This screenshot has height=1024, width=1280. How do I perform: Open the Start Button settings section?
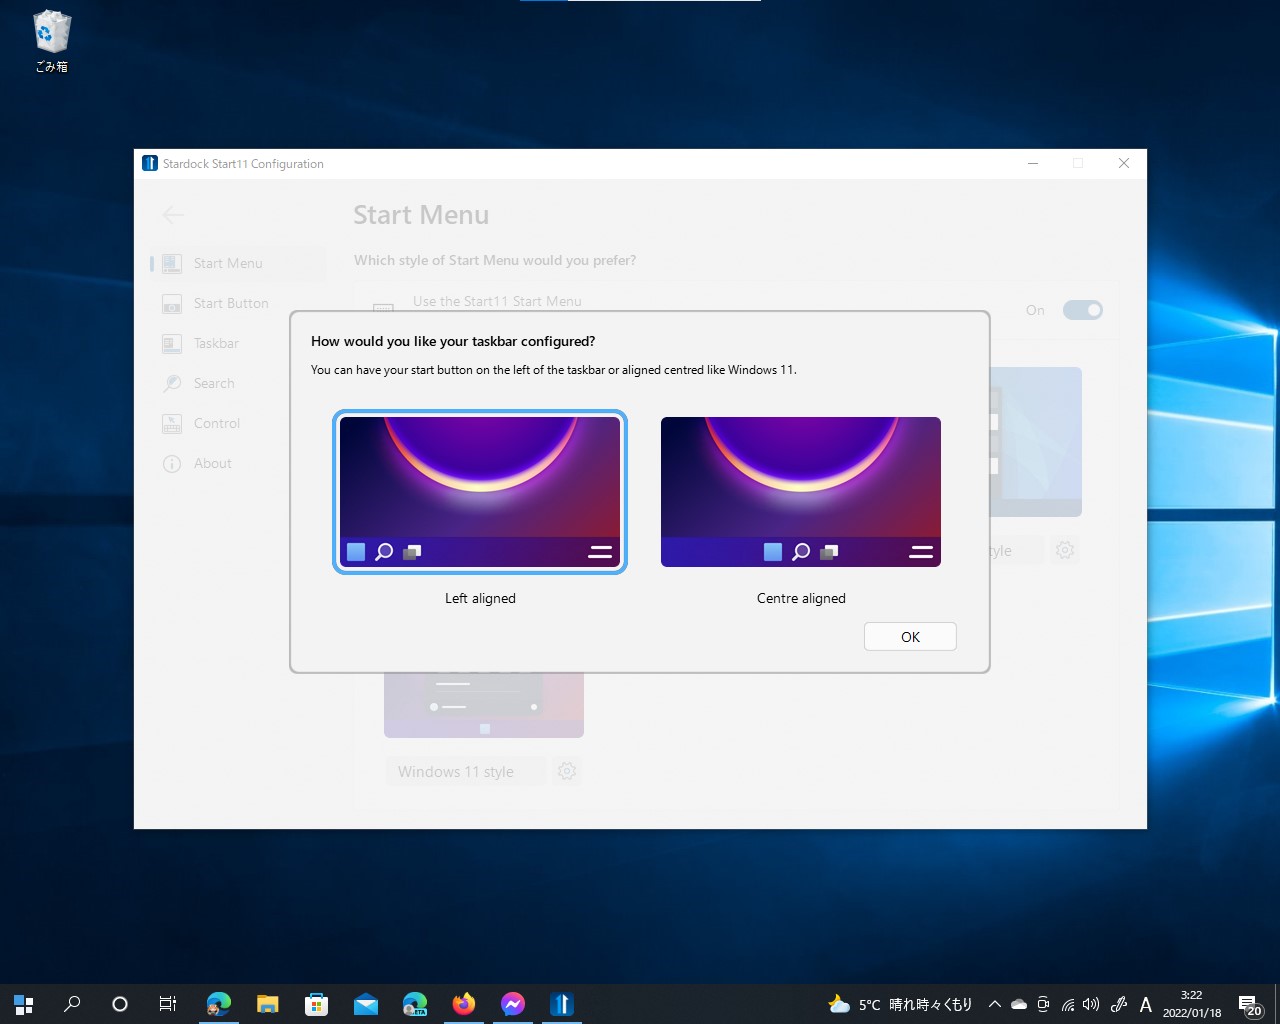tap(238, 303)
